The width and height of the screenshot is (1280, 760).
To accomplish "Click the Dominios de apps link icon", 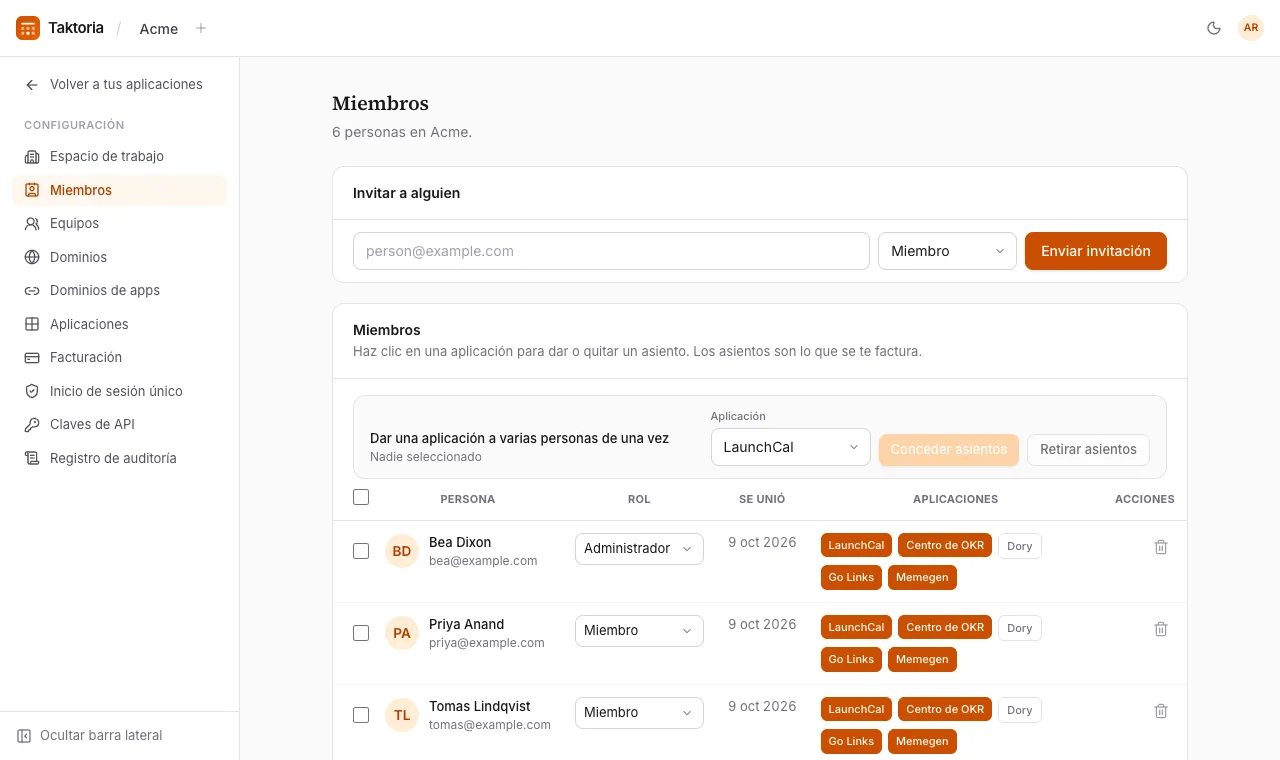I will point(32,290).
